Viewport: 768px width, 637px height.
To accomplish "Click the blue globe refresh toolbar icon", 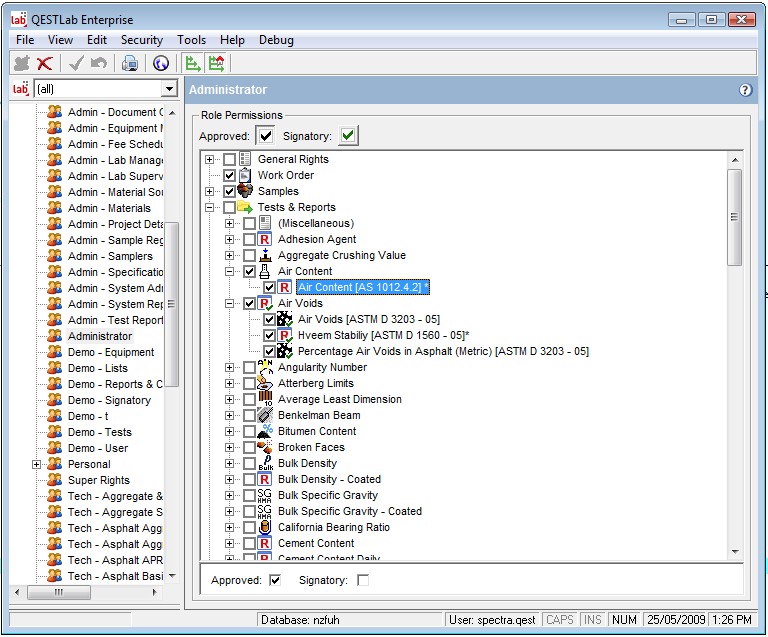I will coord(161,63).
